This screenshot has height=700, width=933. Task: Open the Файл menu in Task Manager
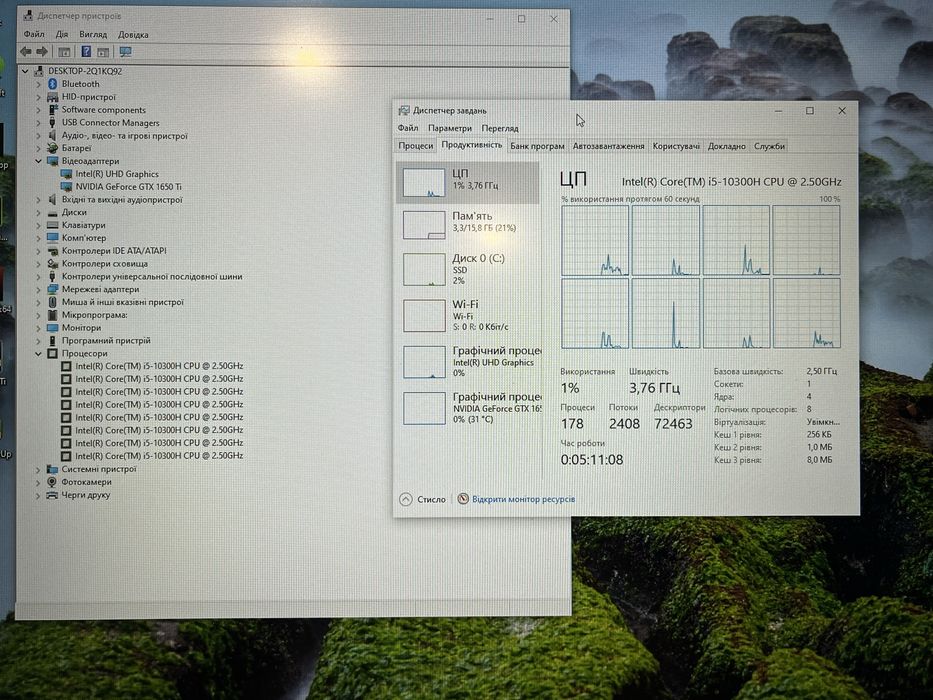pos(408,128)
